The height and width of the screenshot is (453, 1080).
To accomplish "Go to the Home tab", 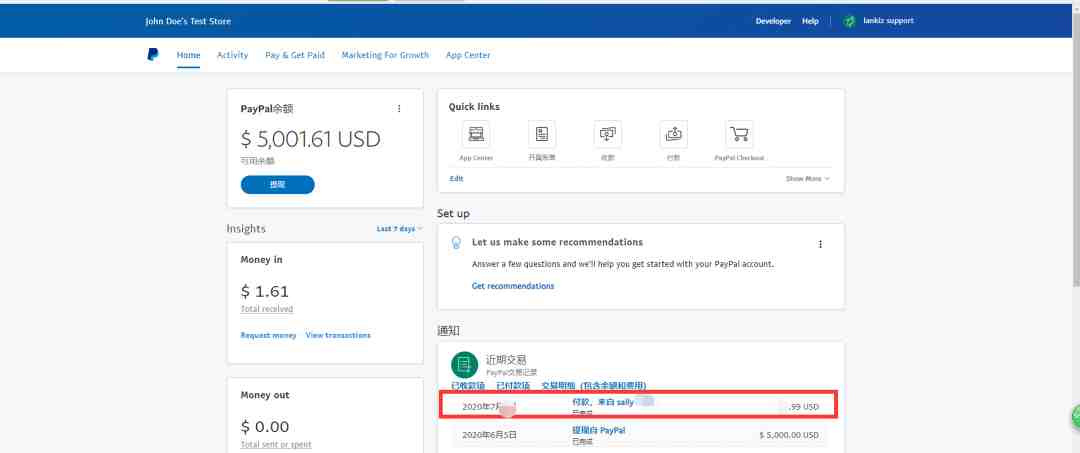I will click(x=188, y=55).
